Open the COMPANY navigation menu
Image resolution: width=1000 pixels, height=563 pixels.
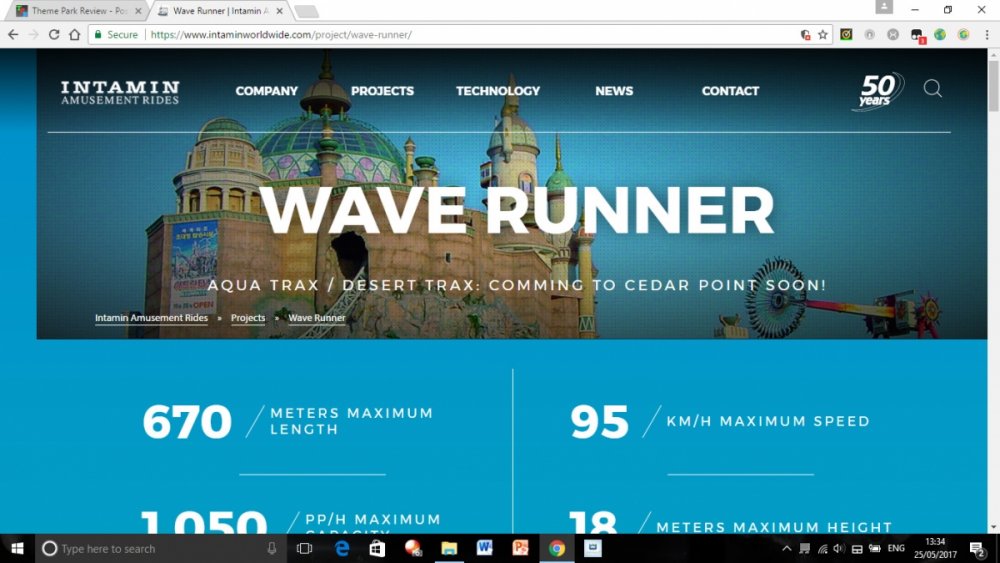pyautogui.click(x=267, y=91)
